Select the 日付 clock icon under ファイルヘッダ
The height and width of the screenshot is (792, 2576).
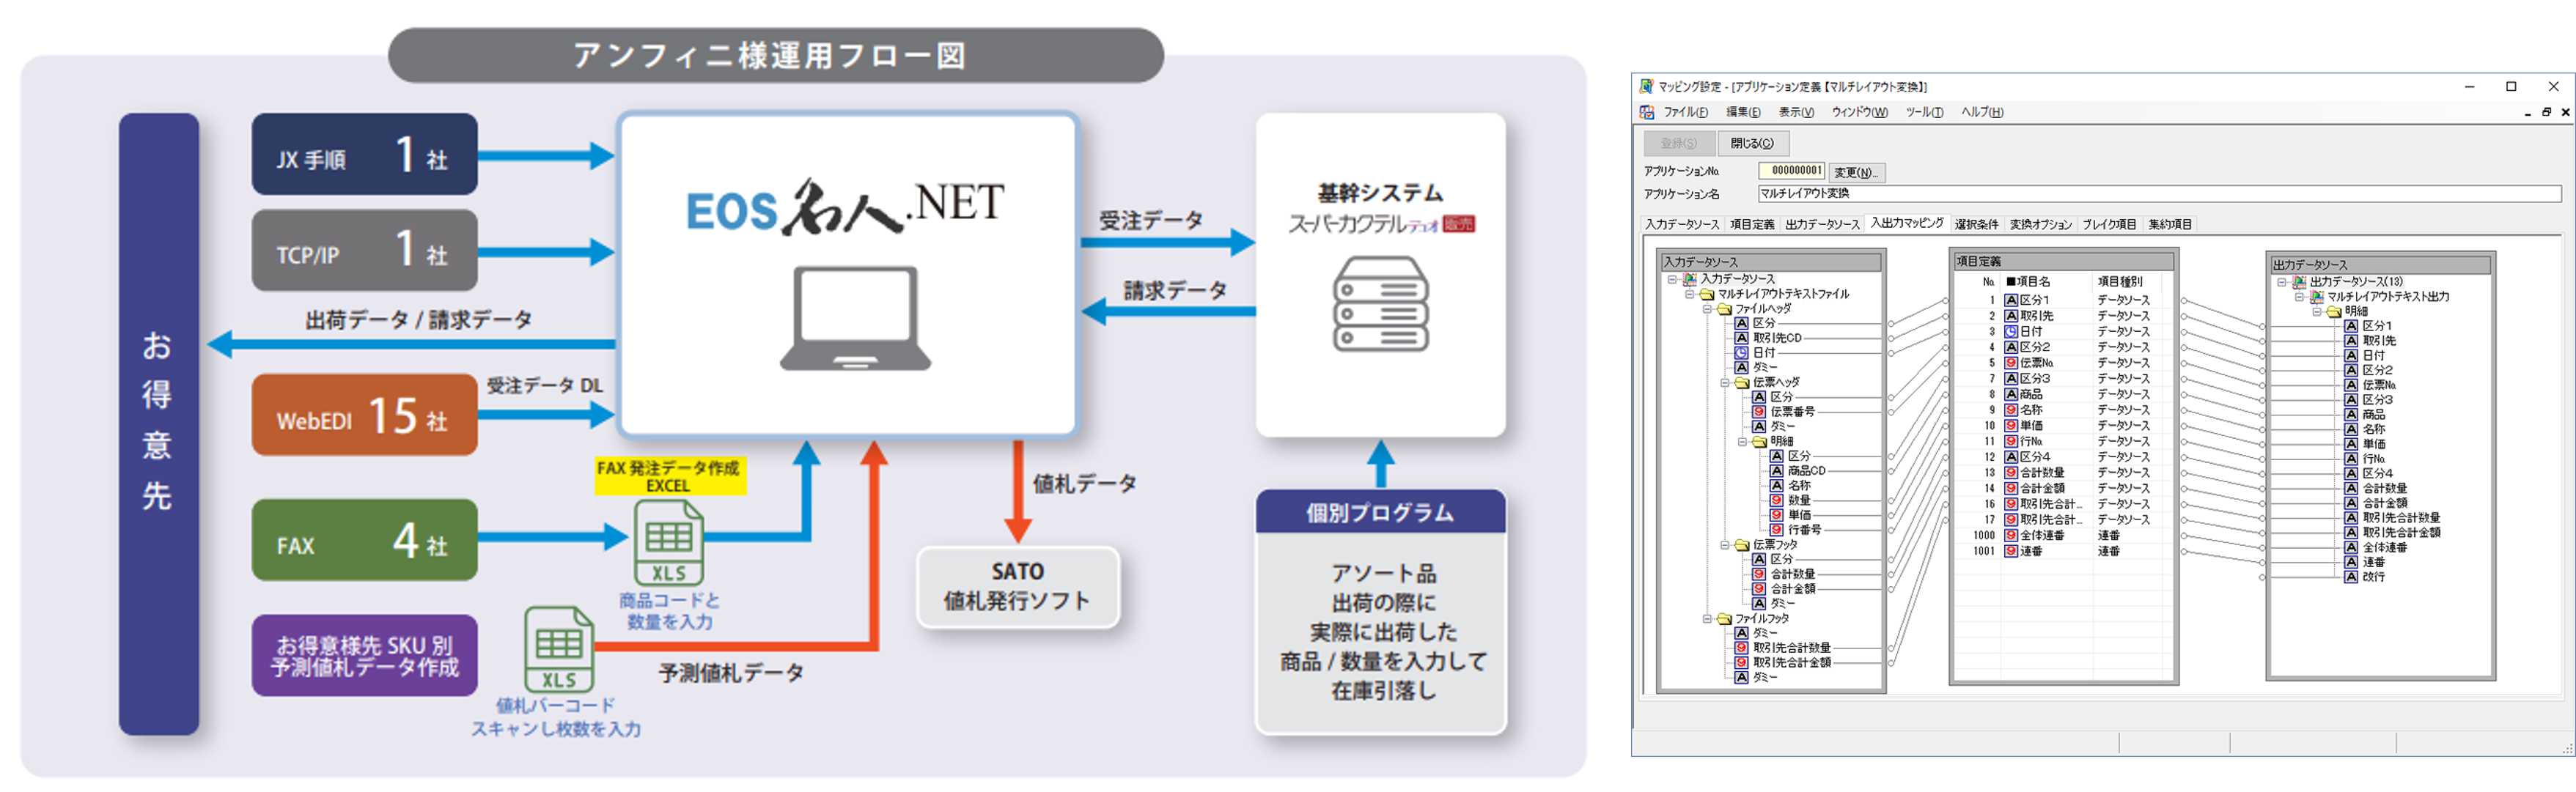(x=1742, y=354)
